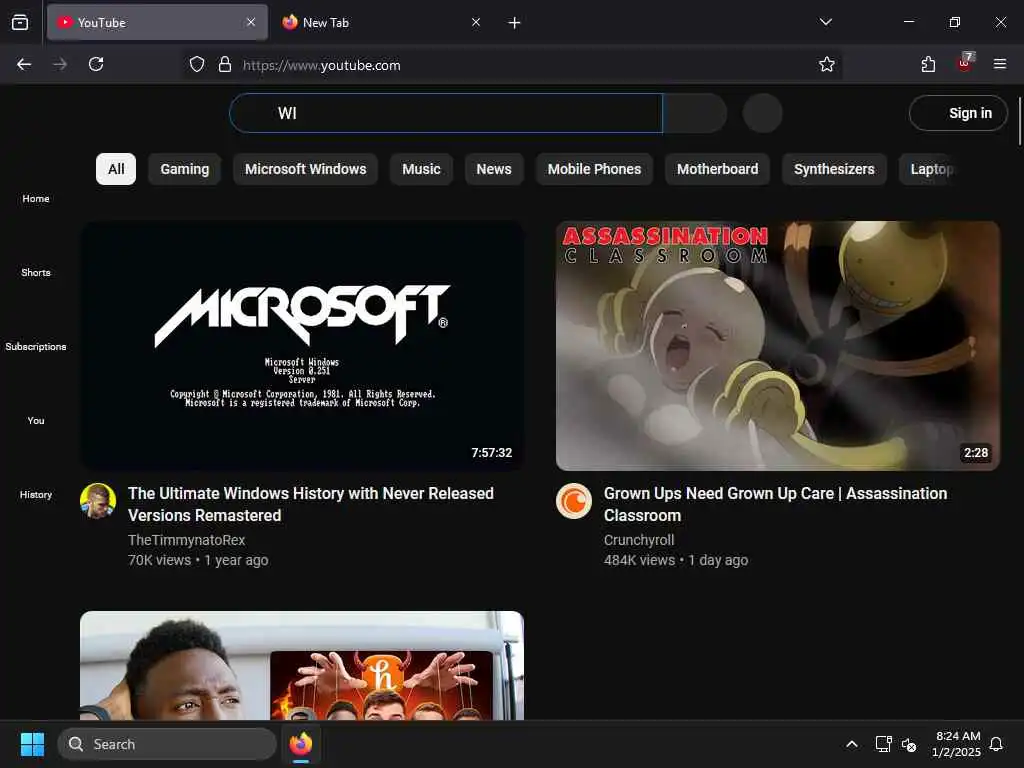Open the notification bell in taskbar

[997, 744]
